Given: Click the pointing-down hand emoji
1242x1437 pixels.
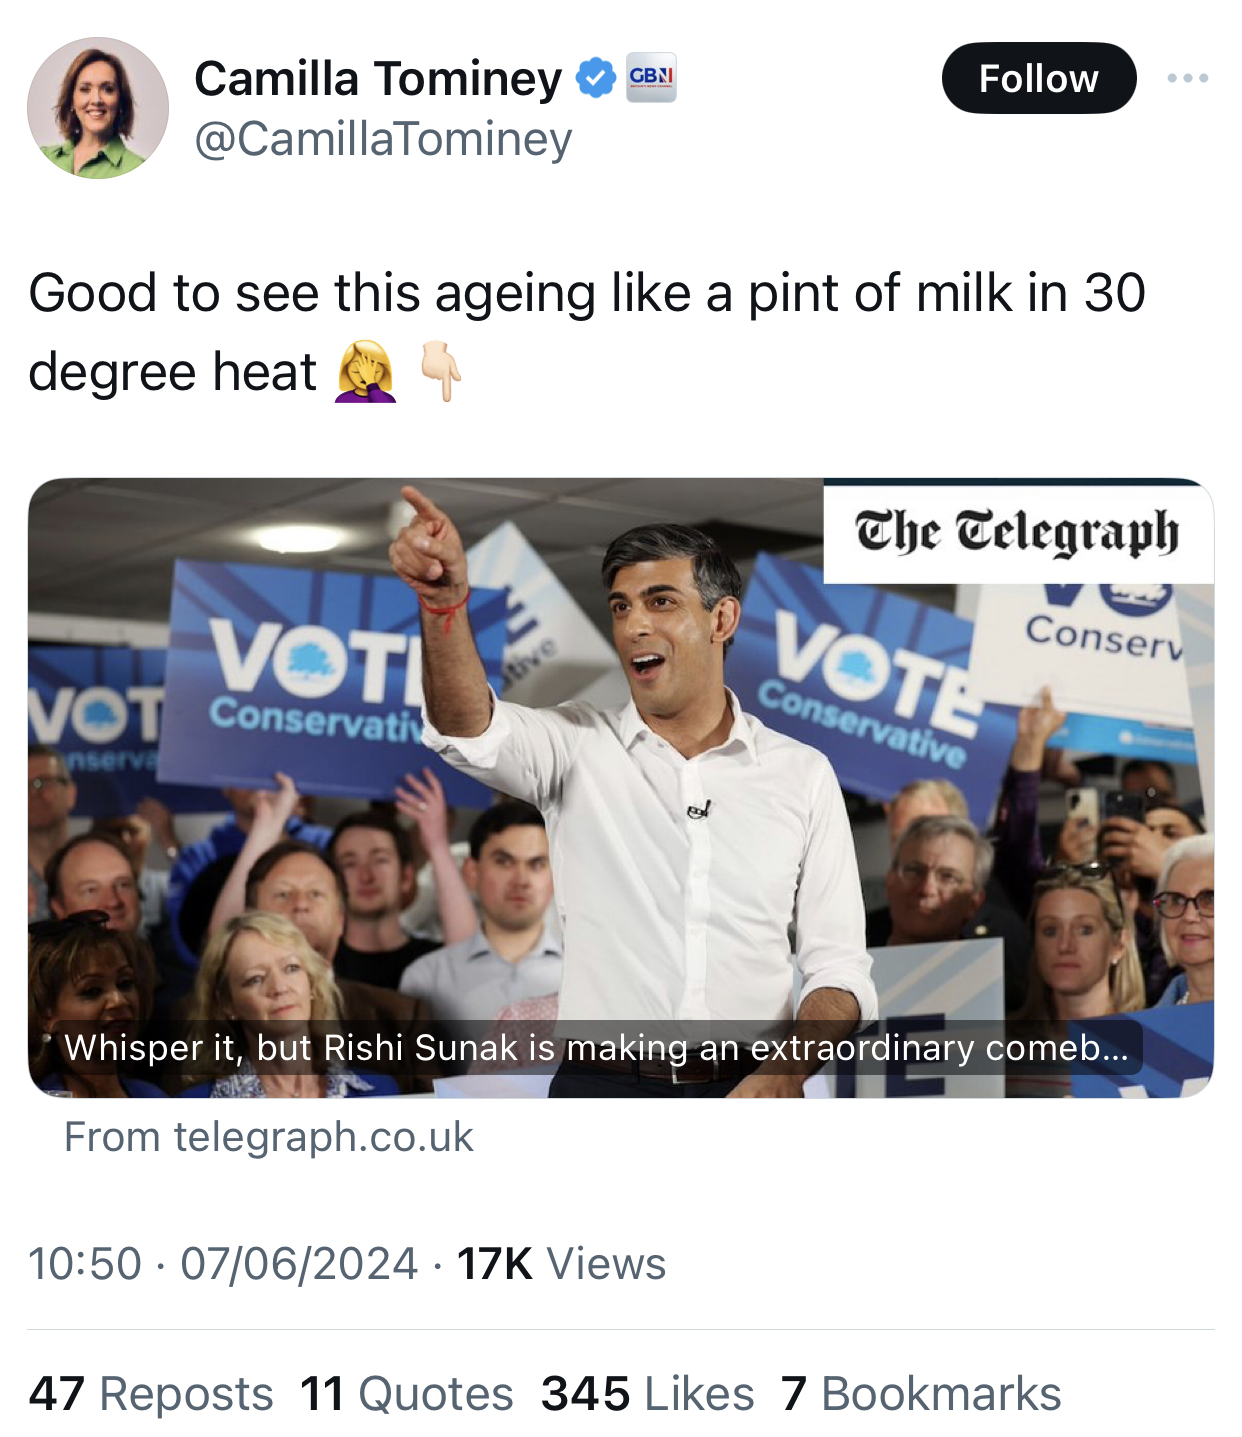Looking at the screenshot, I should (x=441, y=371).
